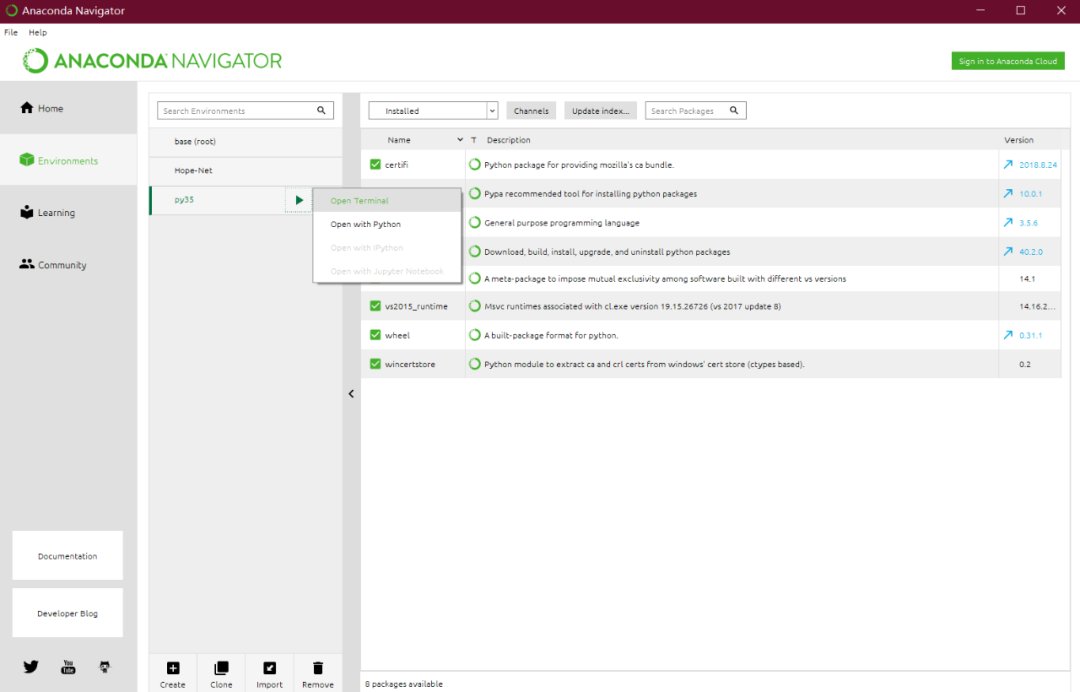Click Anaconda circle icon beside vs2015_runtime description
Image resolution: width=1080 pixels, height=692 pixels.
point(475,306)
